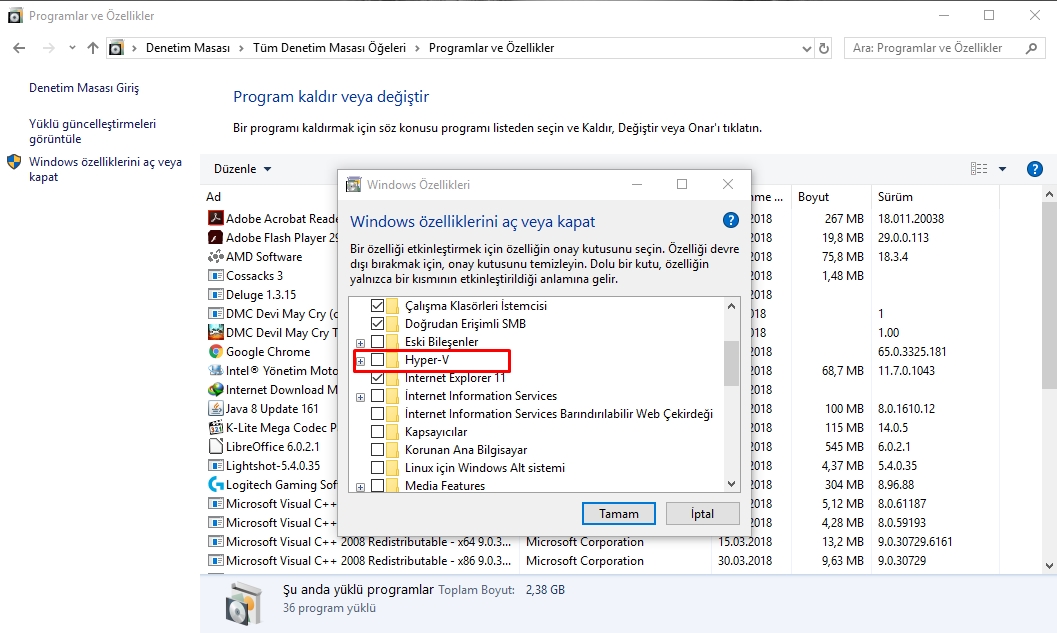Enable the Hyper-V checkbox

[378, 360]
